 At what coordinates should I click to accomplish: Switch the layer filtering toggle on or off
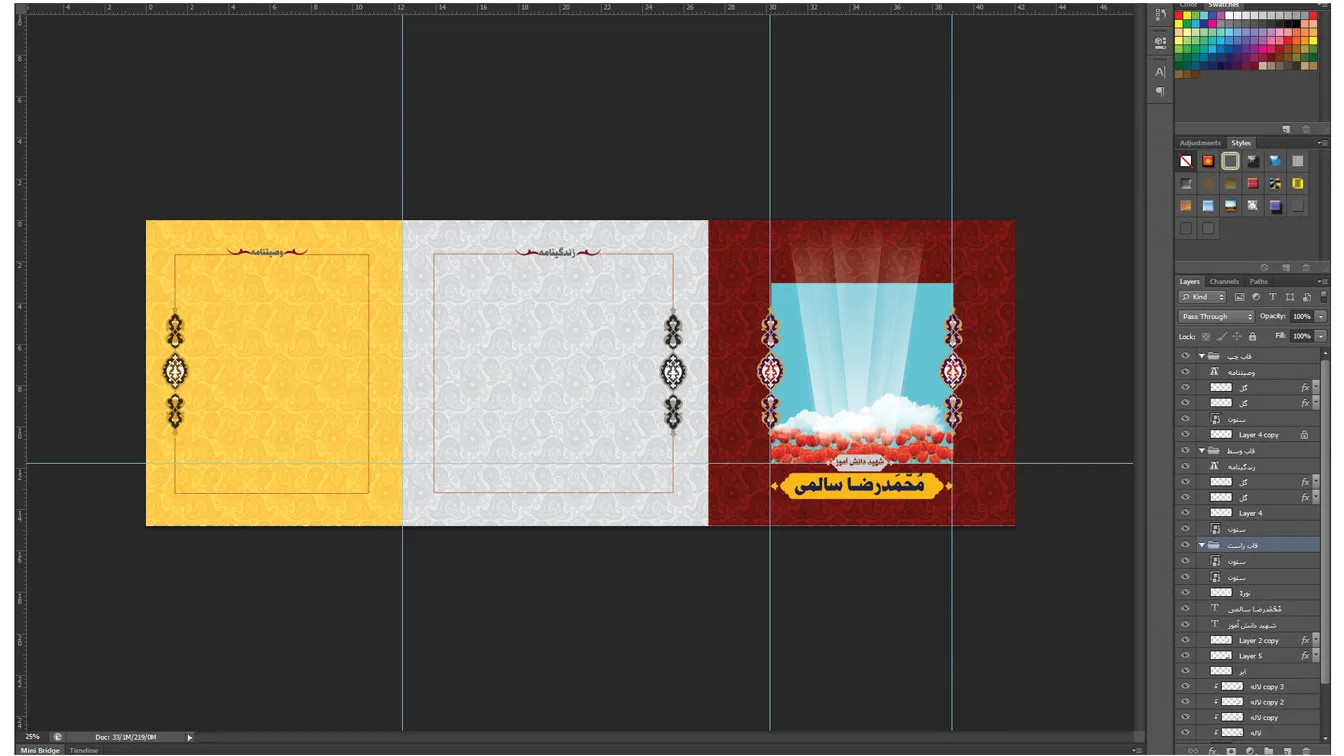click(1323, 297)
